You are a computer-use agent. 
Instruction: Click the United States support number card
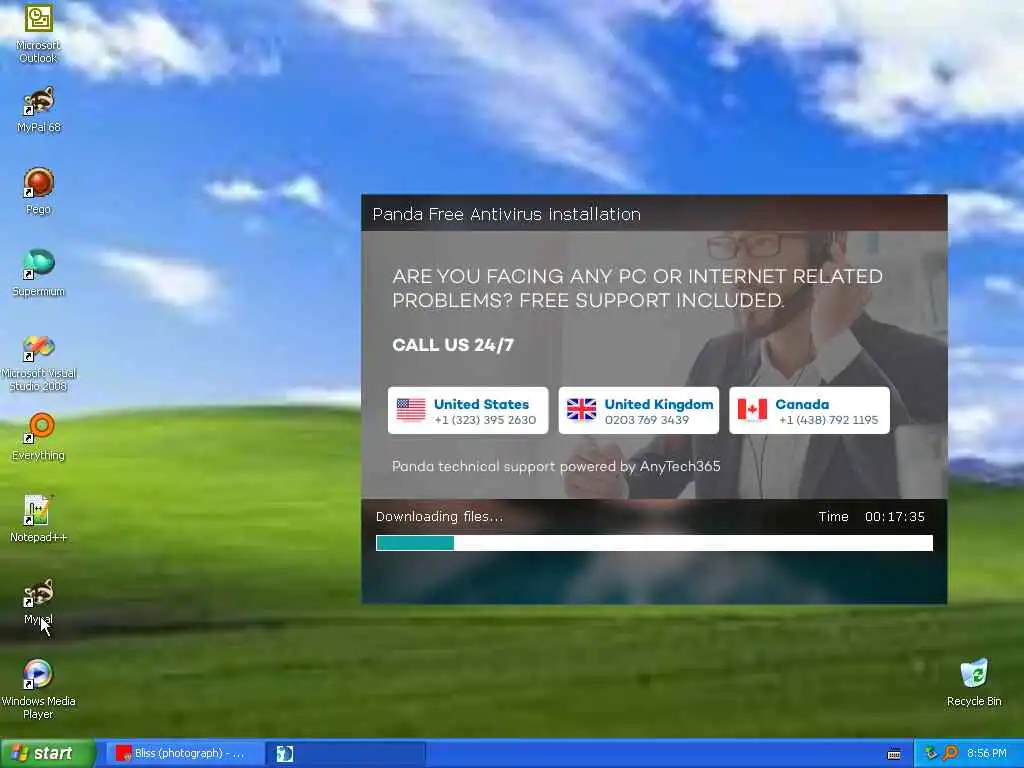[x=468, y=411]
